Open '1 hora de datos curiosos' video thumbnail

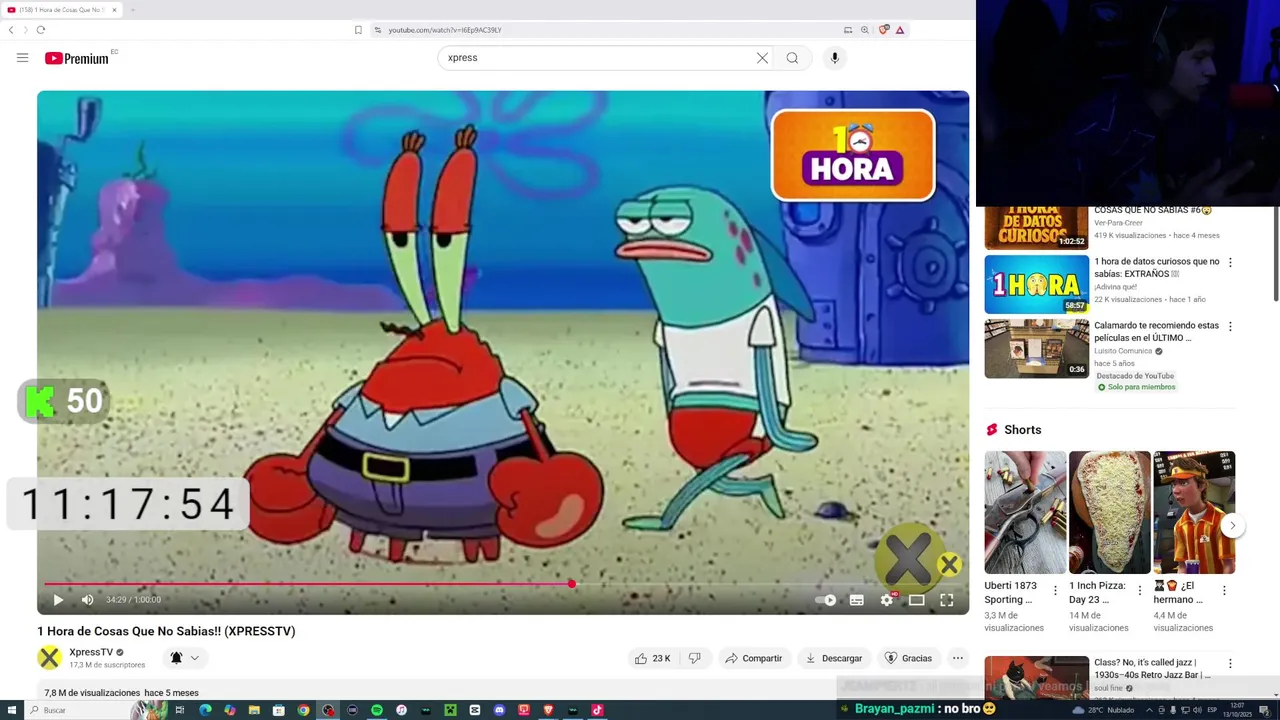click(x=1036, y=284)
